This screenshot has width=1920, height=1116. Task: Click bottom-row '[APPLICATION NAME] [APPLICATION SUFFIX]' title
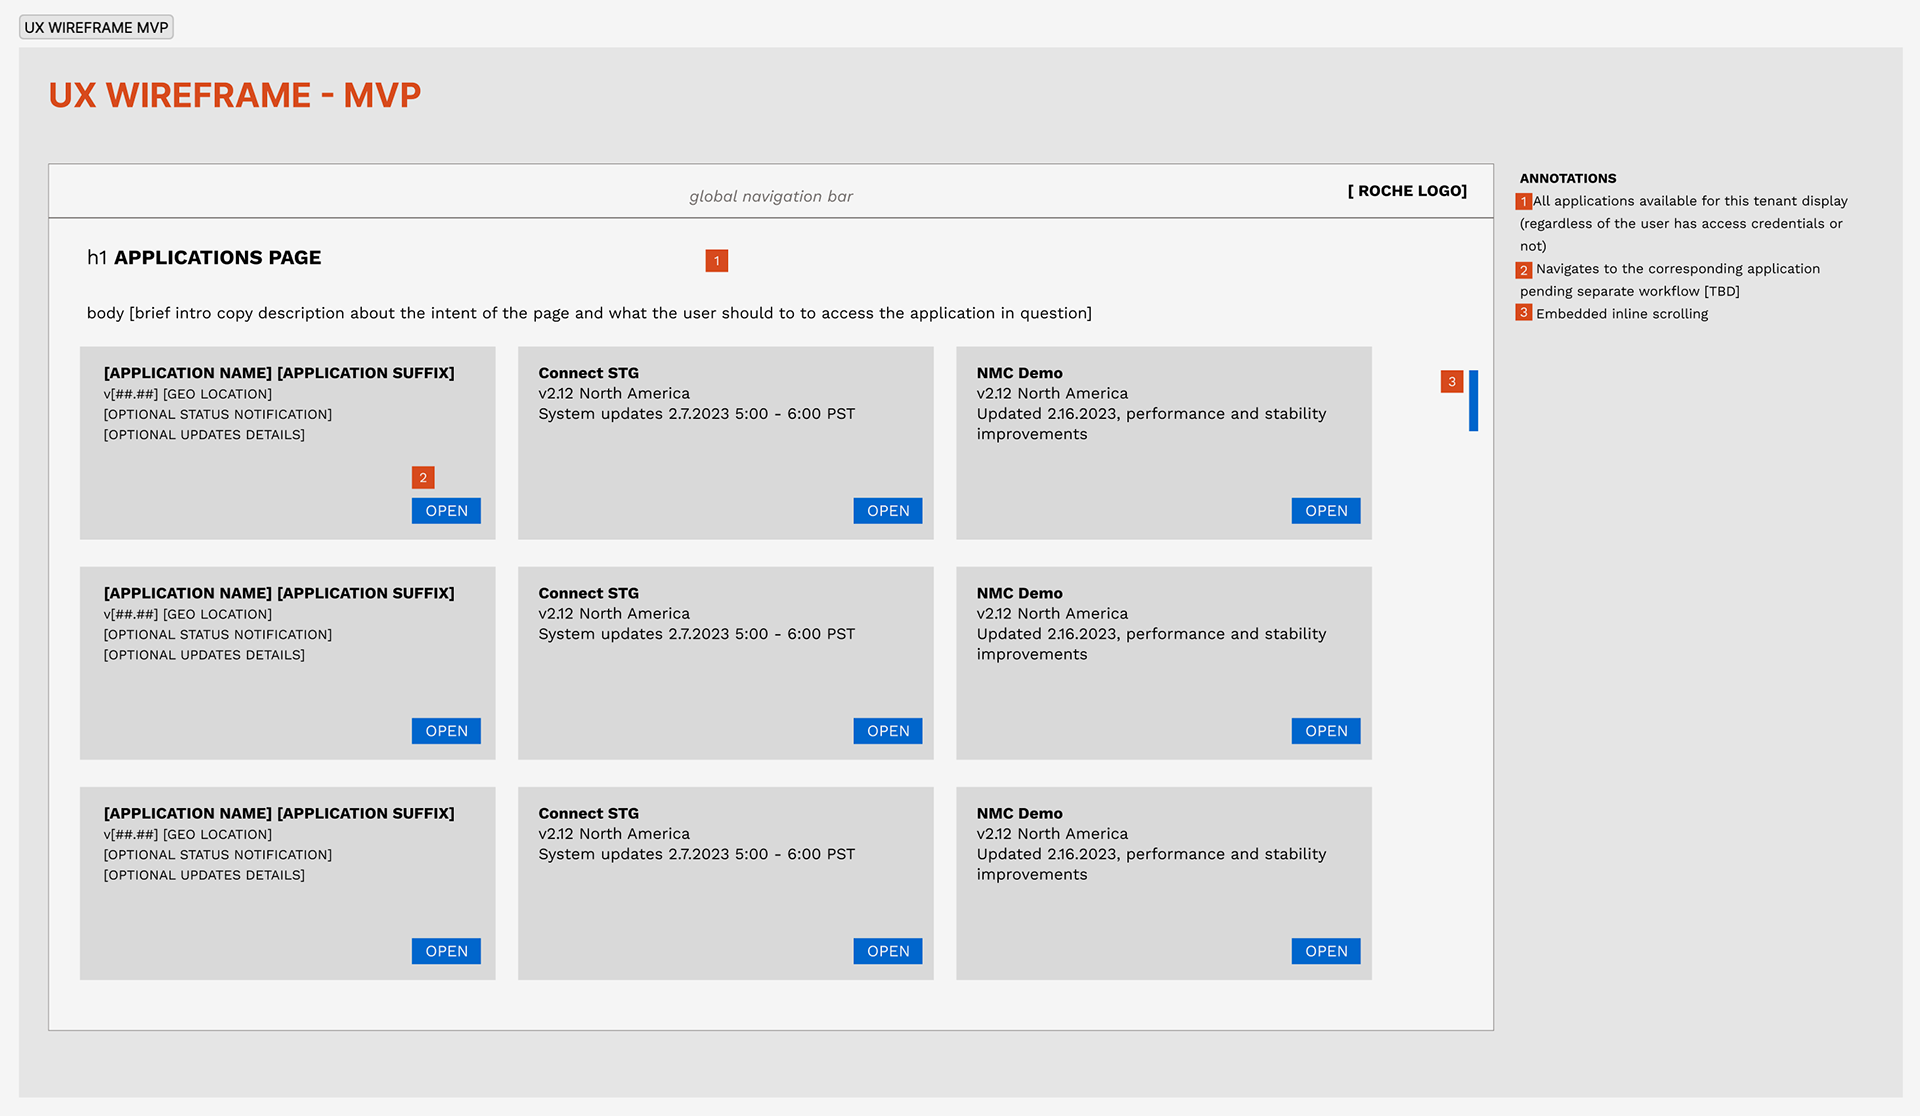coord(279,813)
